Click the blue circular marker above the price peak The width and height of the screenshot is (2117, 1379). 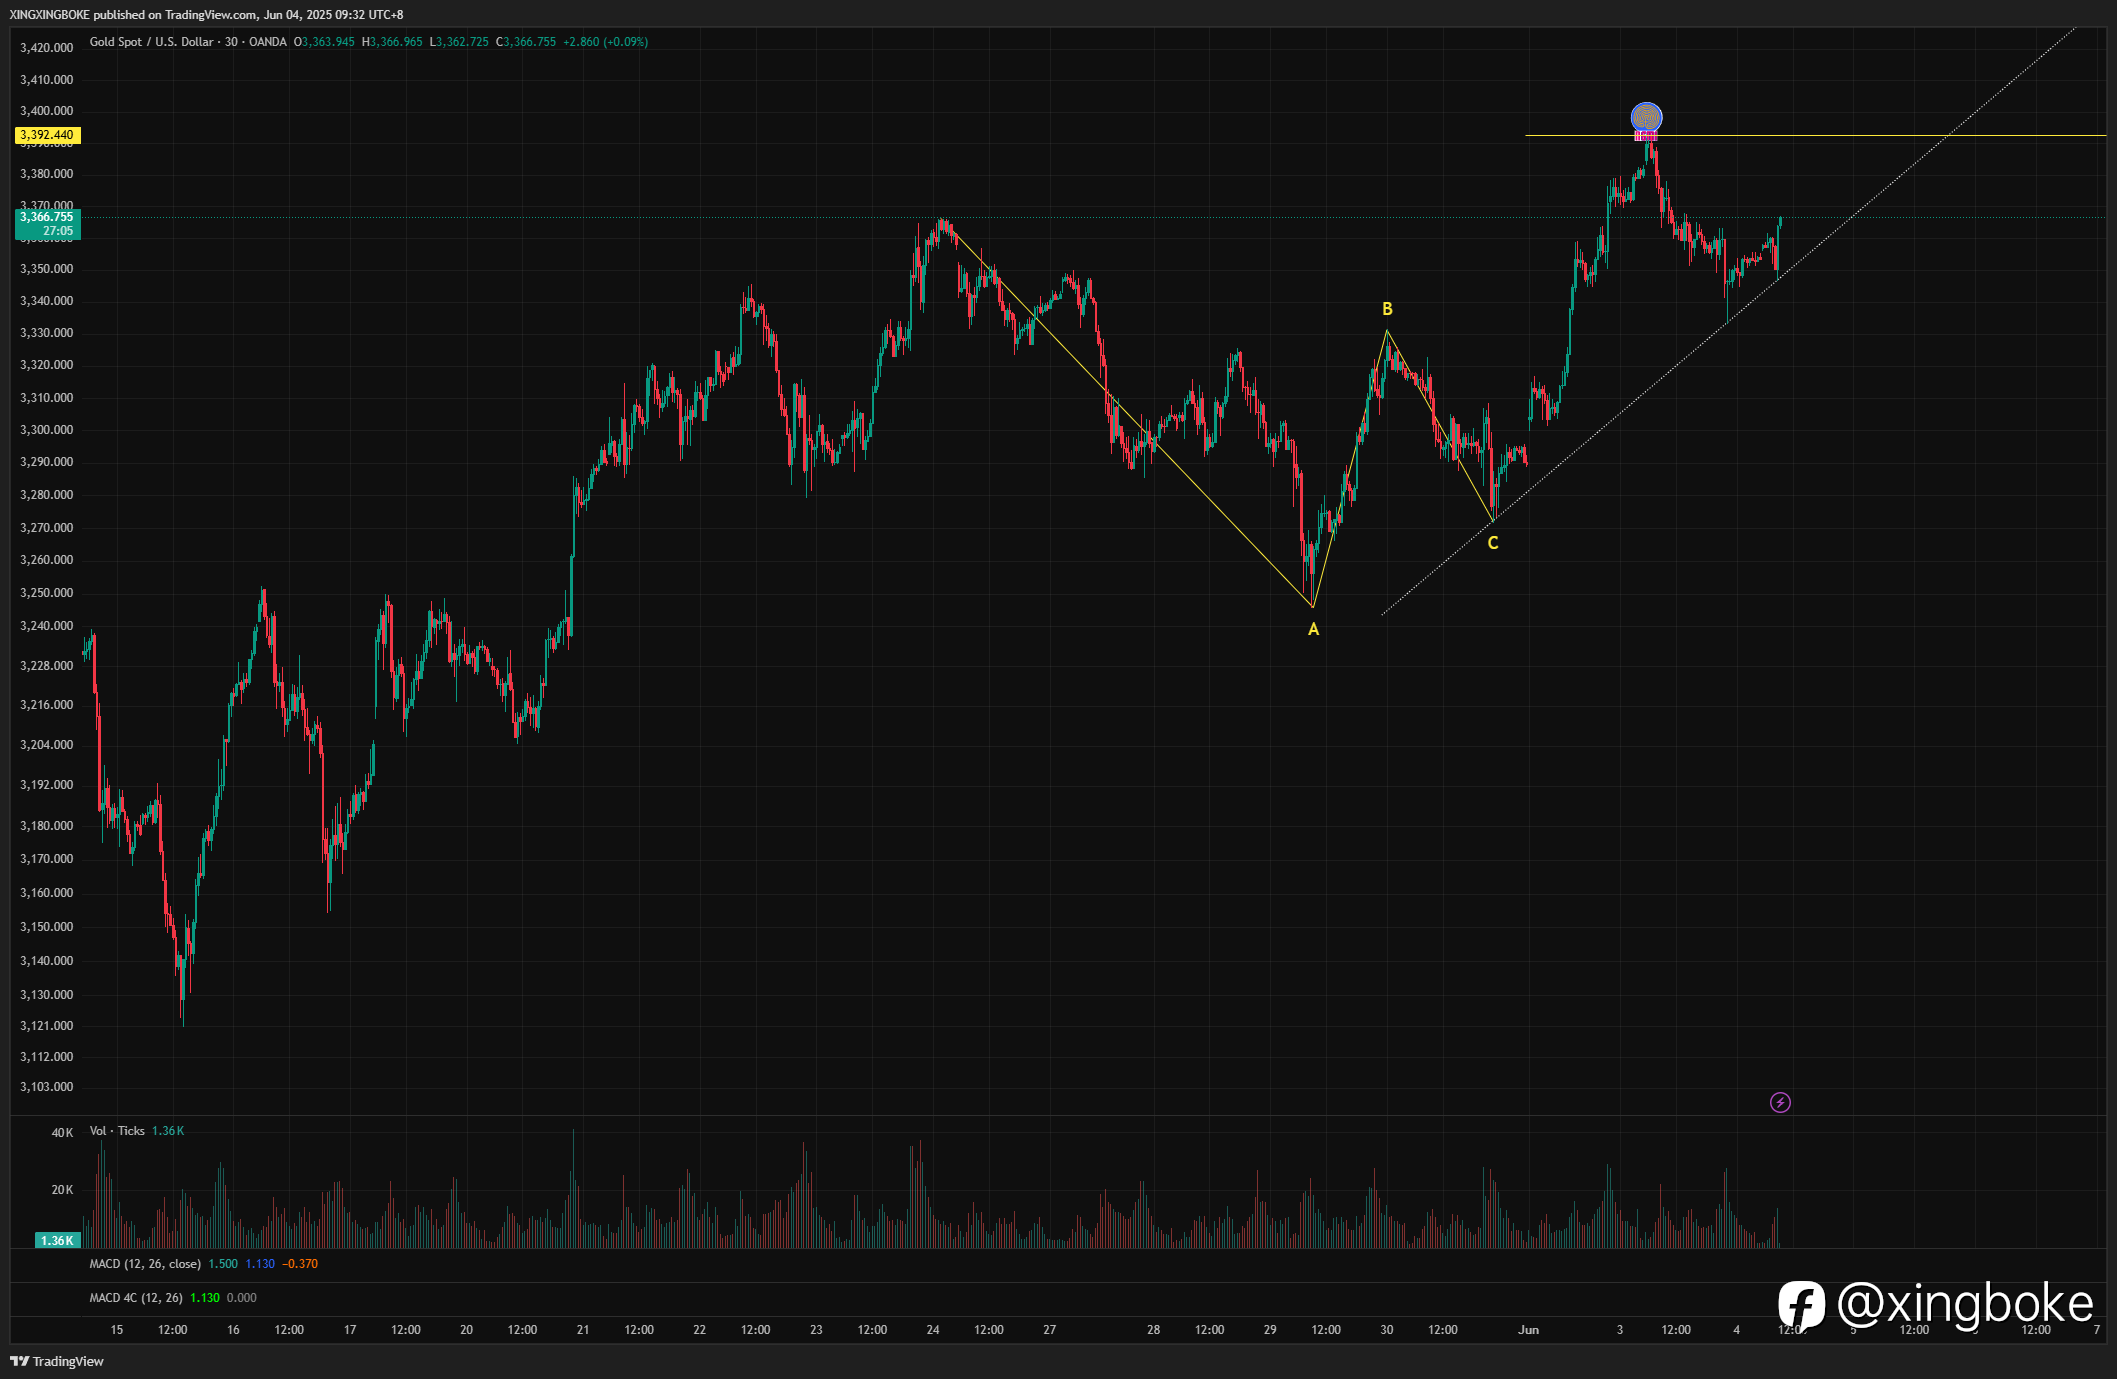(x=1646, y=117)
